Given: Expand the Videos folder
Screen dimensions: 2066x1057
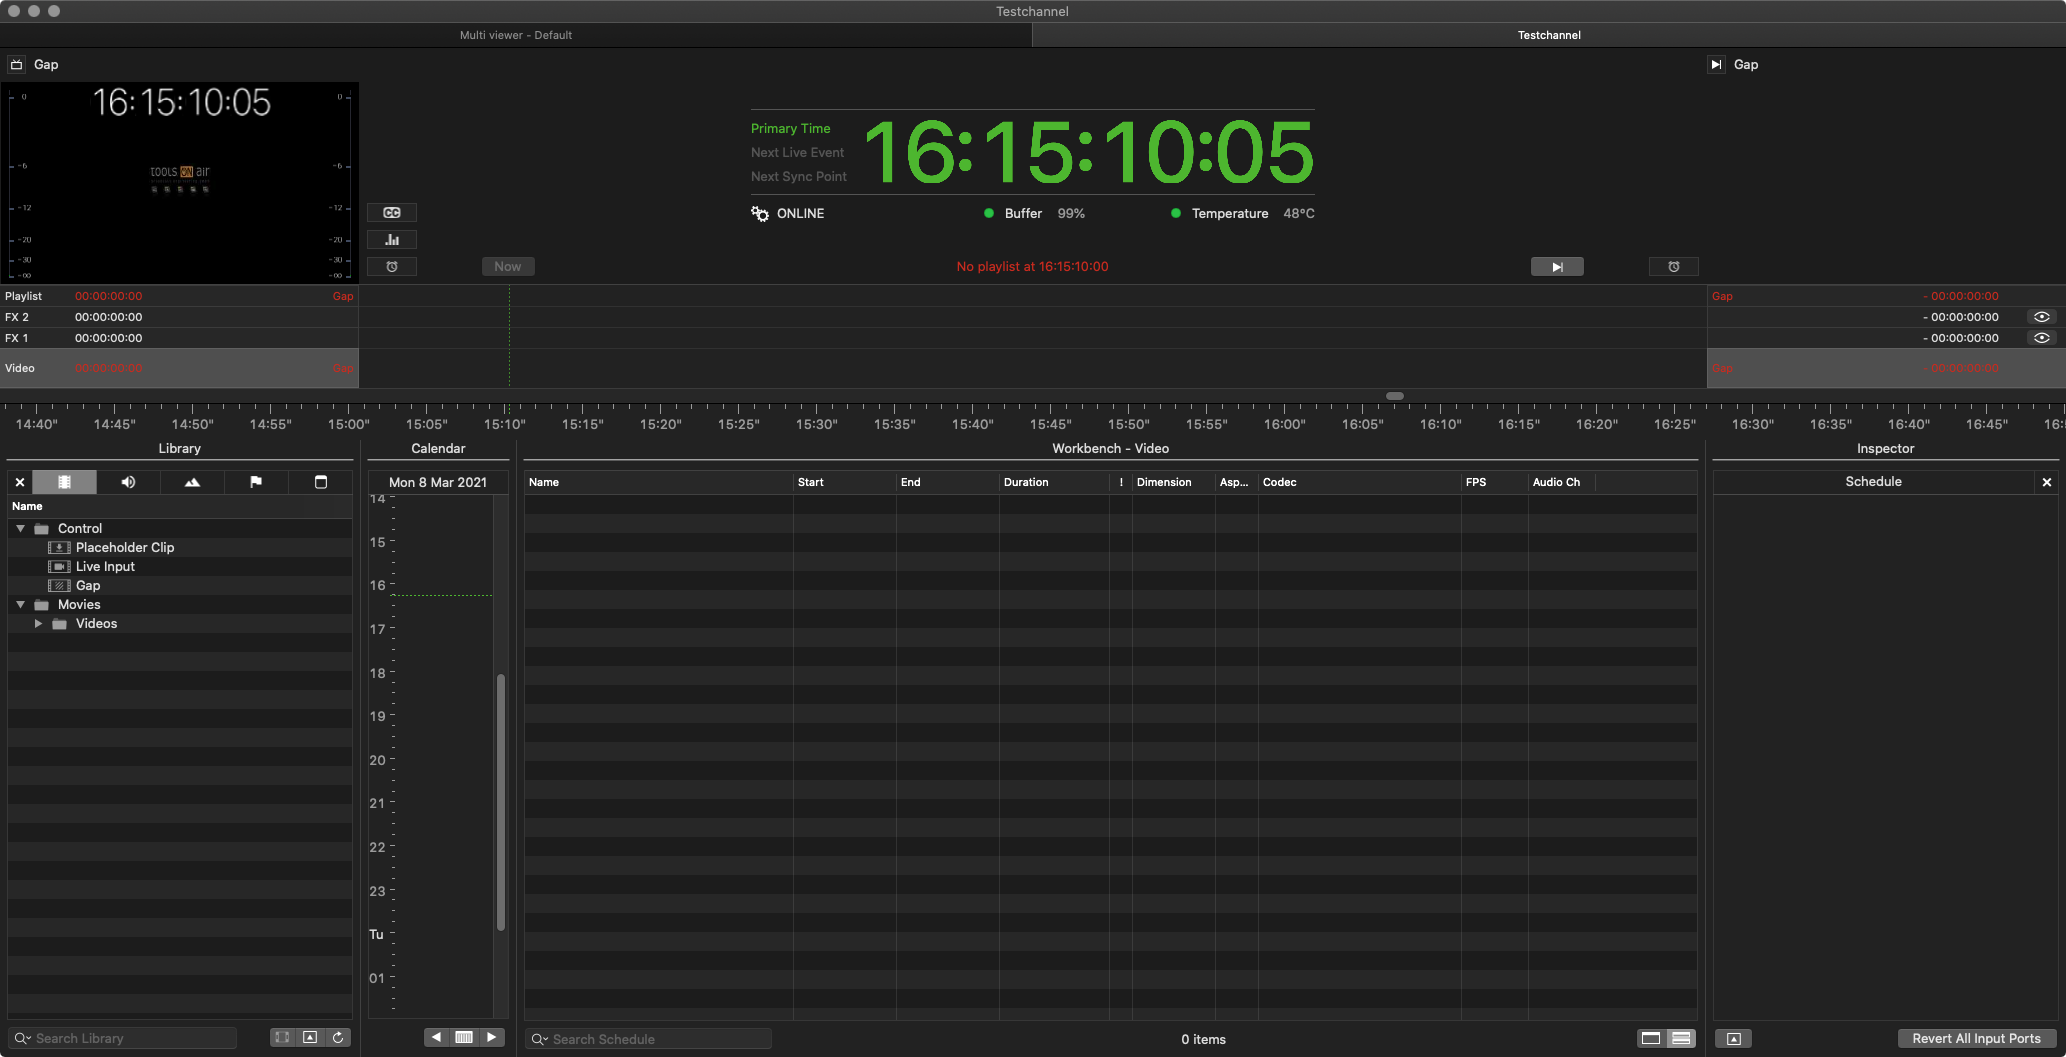Looking at the screenshot, I should (38, 623).
